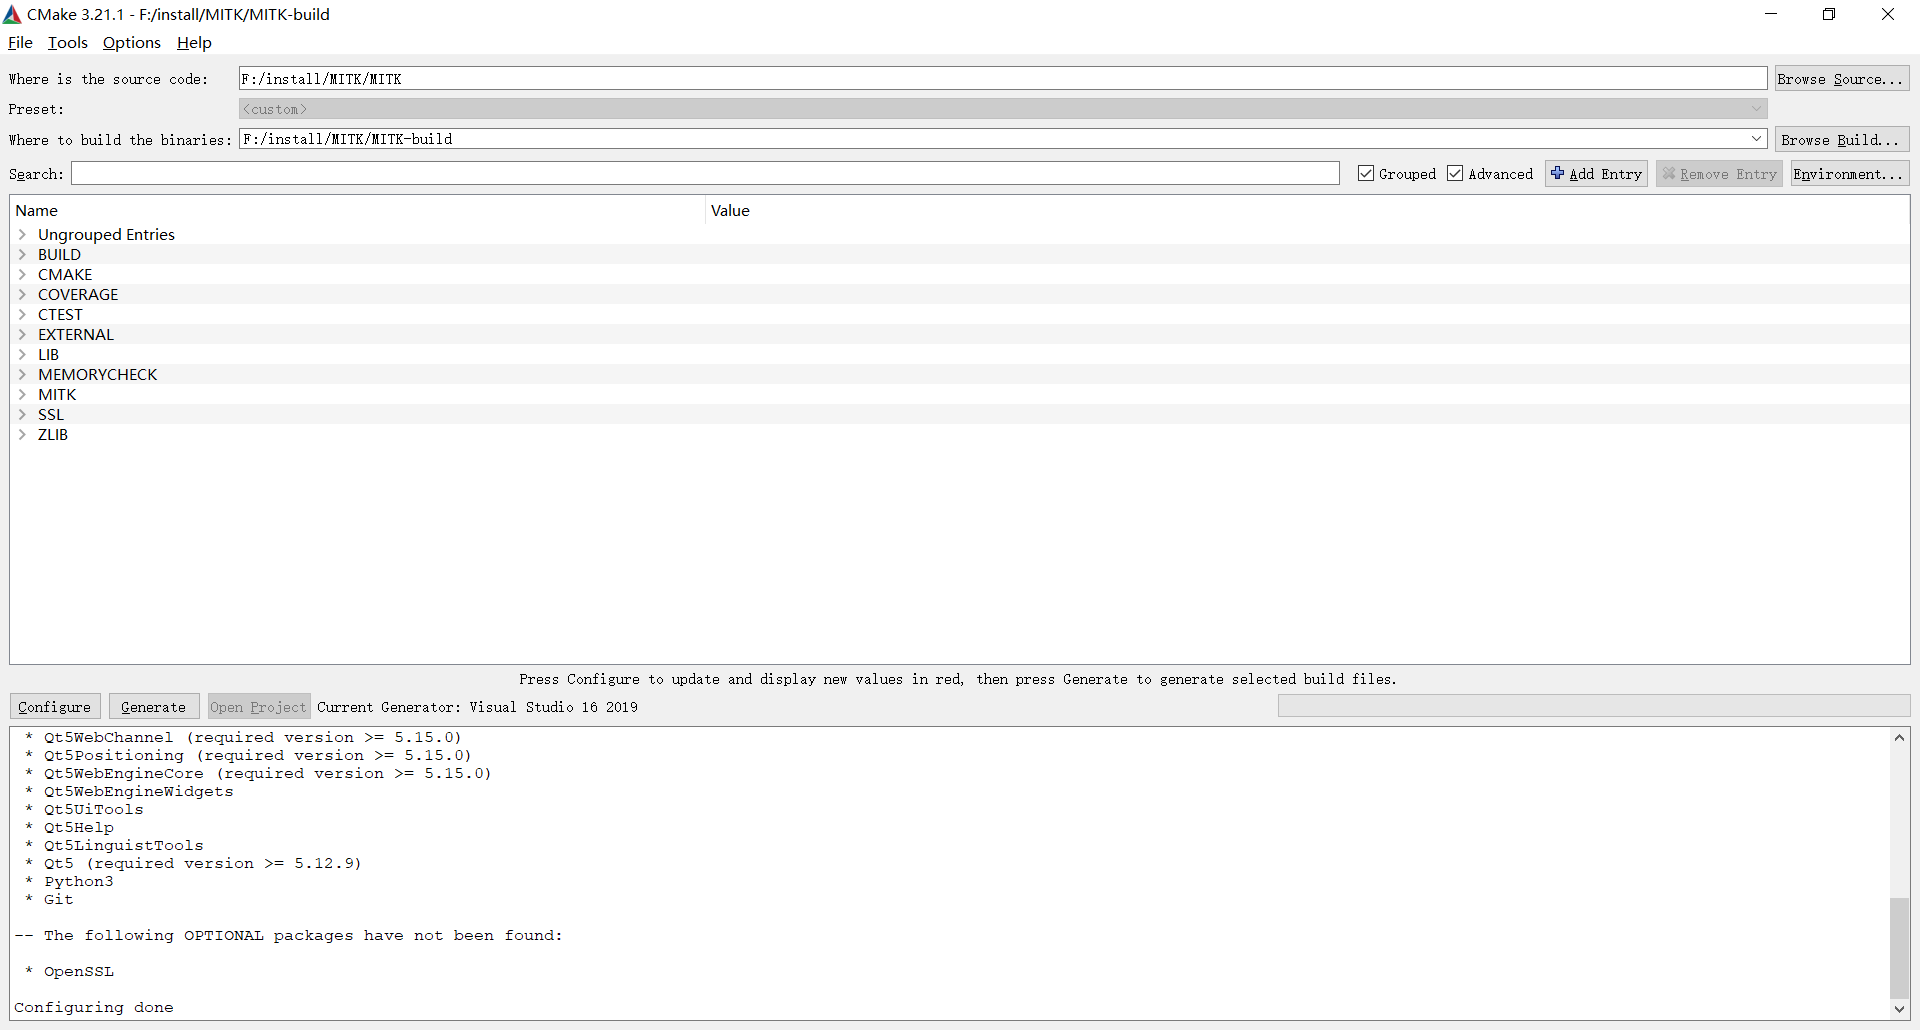Click the 'Configuring done' log line
Image resolution: width=1920 pixels, height=1030 pixels.
[x=94, y=1007]
